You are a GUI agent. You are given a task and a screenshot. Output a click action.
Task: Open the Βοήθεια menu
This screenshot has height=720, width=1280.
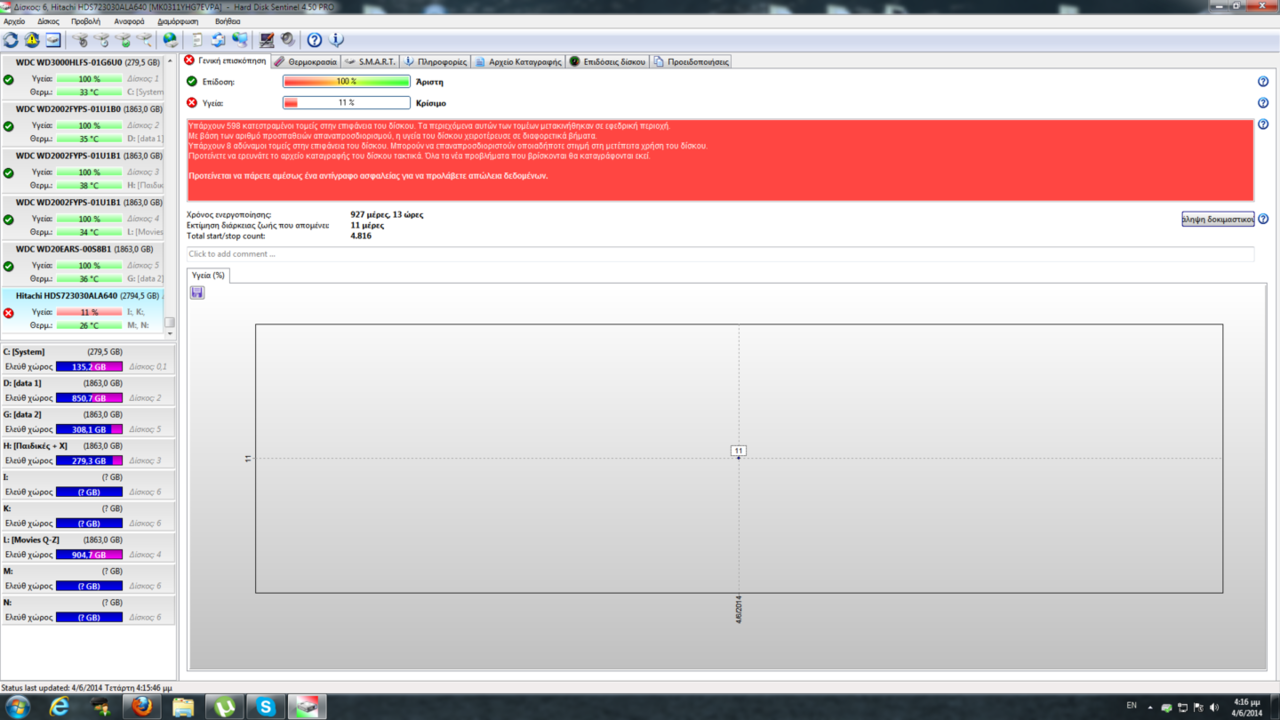coord(227,21)
